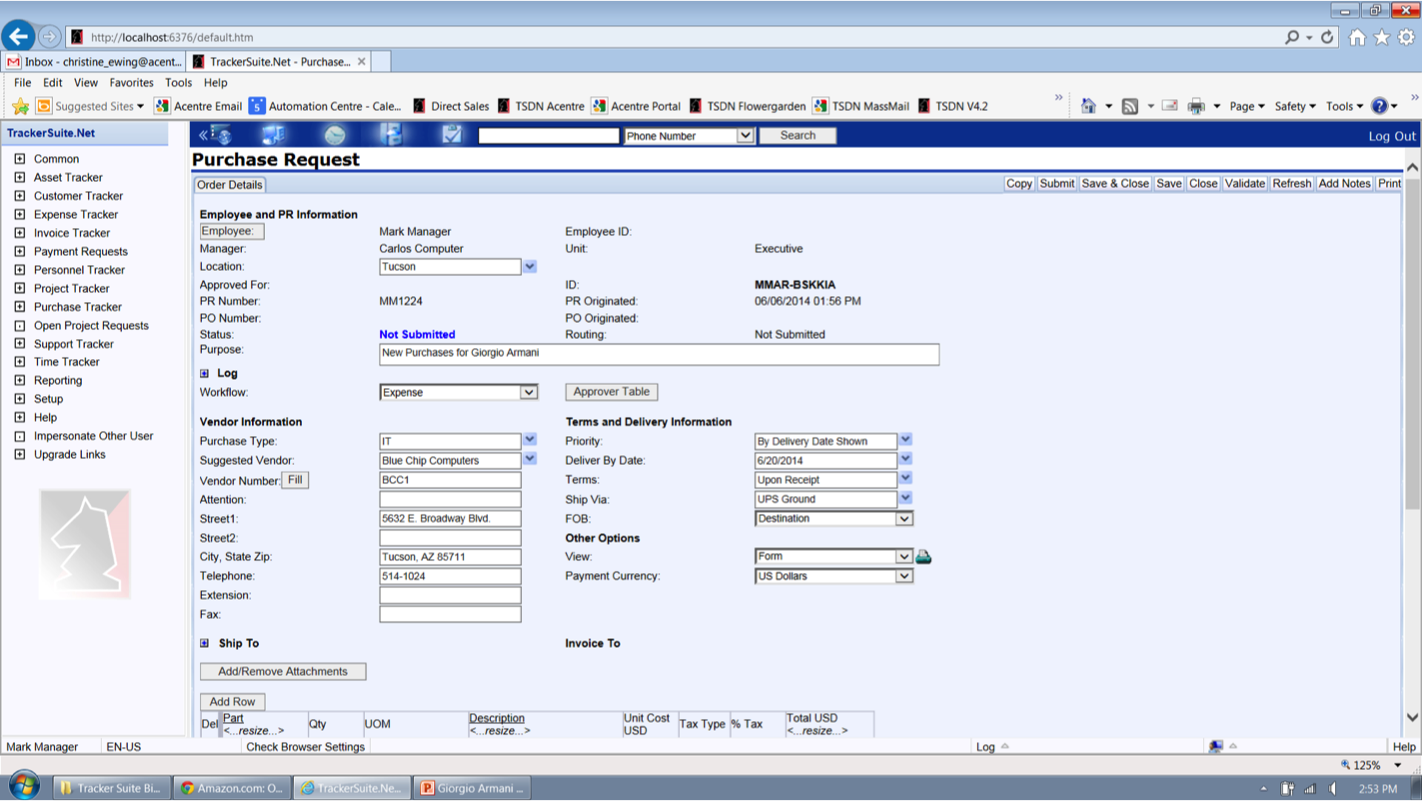Click the blue Help question mark icon
This screenshot has height=801, width=1423.
coord(1380,106)
